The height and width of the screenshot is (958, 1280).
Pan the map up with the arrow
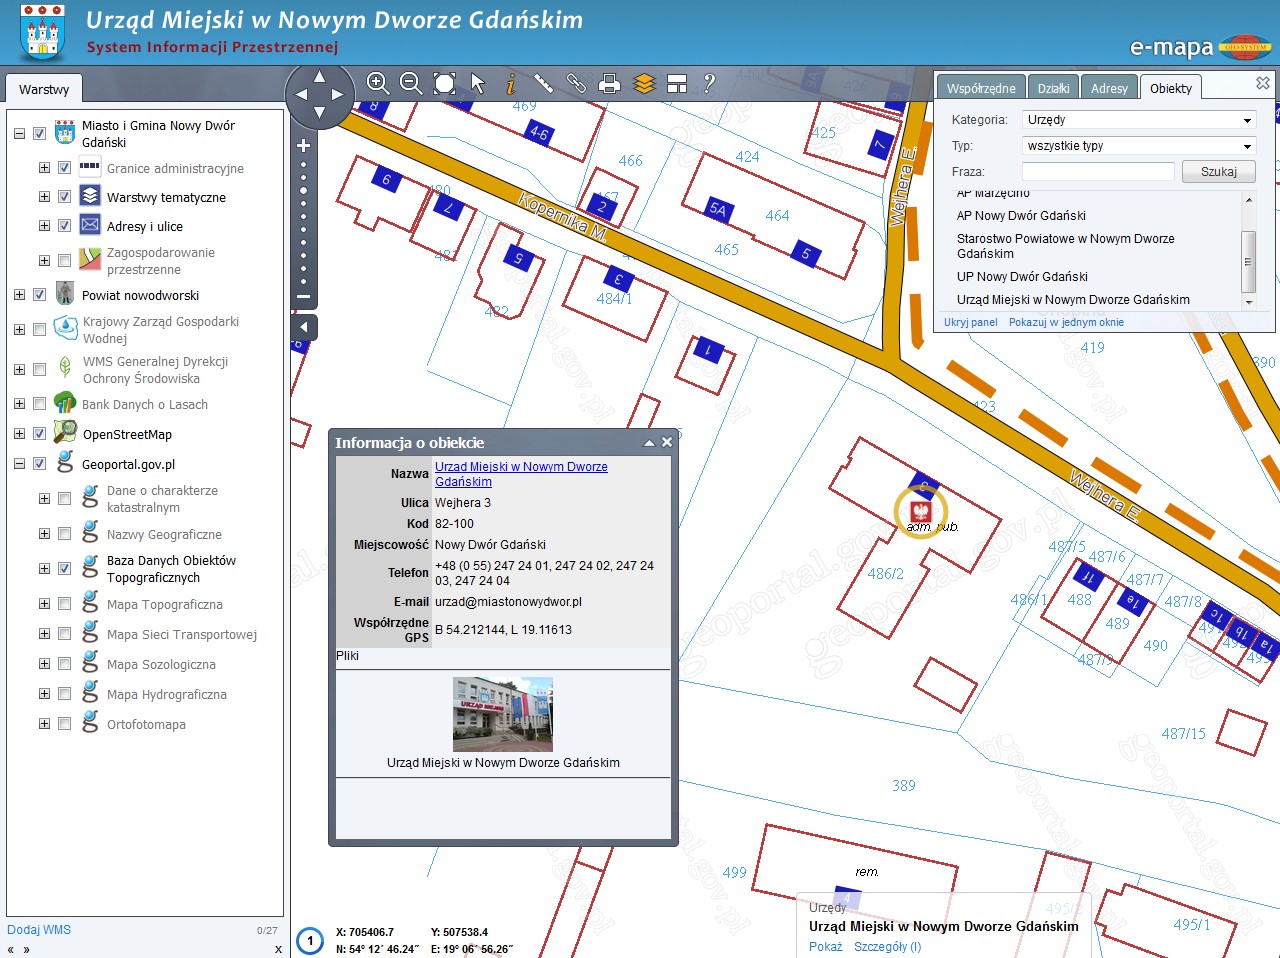[x=319, y=76]
